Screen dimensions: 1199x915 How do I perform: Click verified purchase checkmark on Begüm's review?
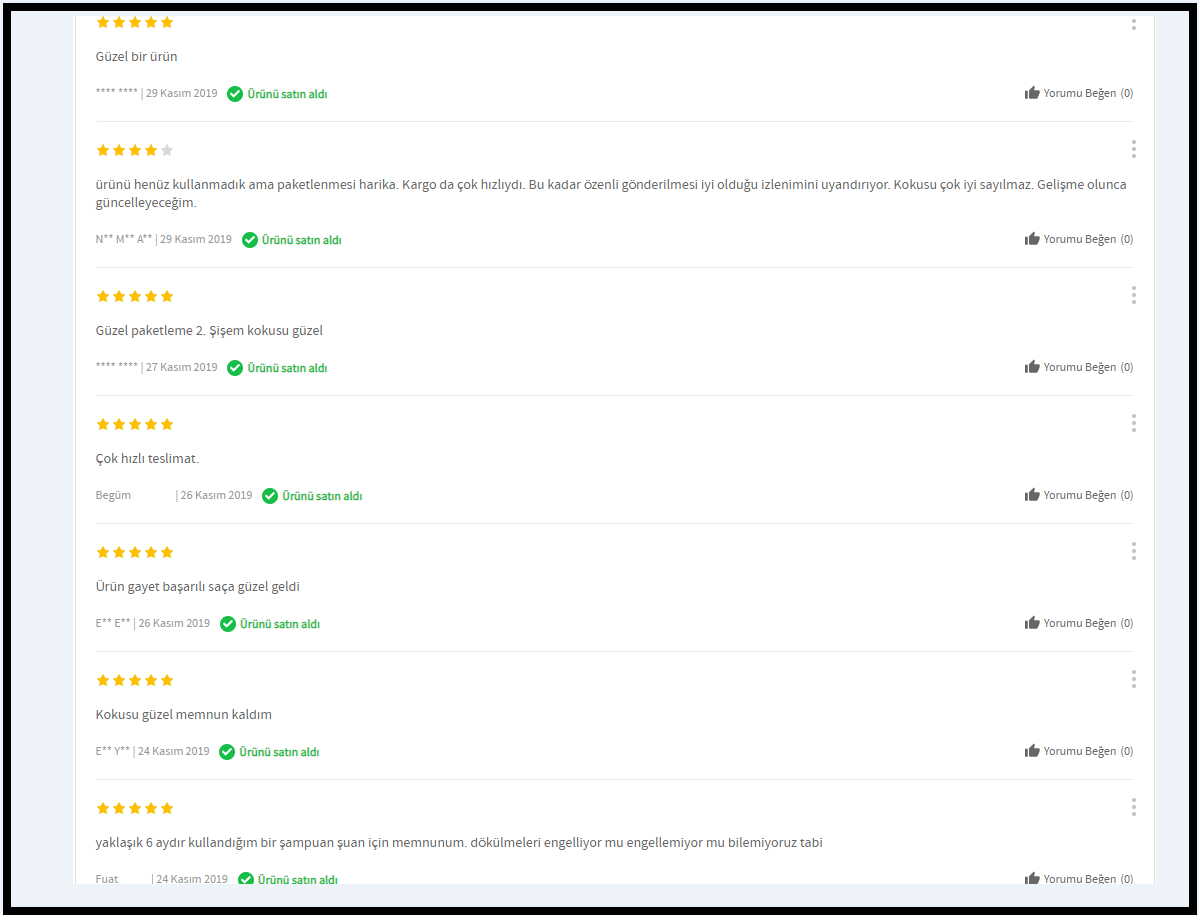tap(270, 496)
